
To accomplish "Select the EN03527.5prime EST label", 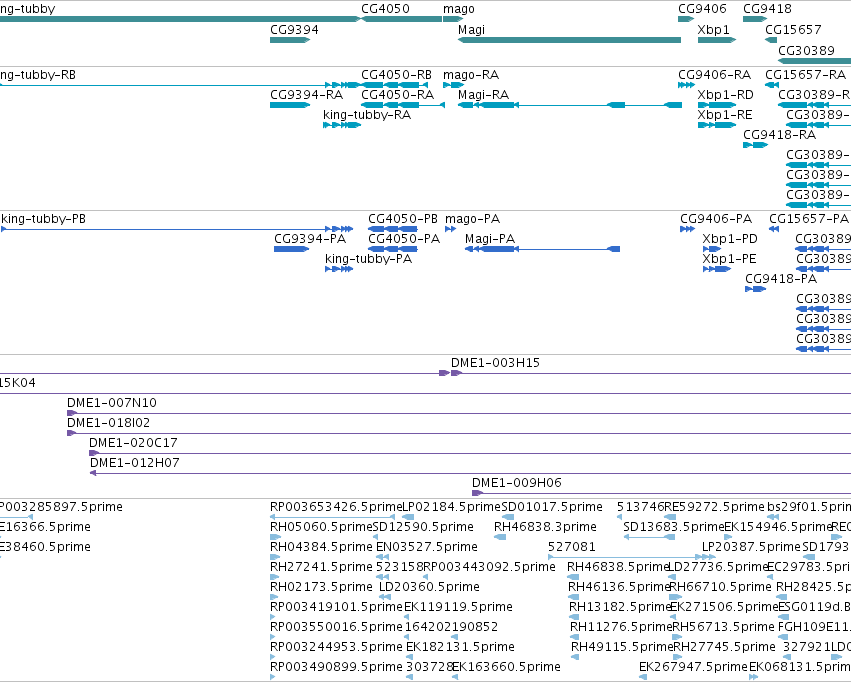I will click(427, 547).
